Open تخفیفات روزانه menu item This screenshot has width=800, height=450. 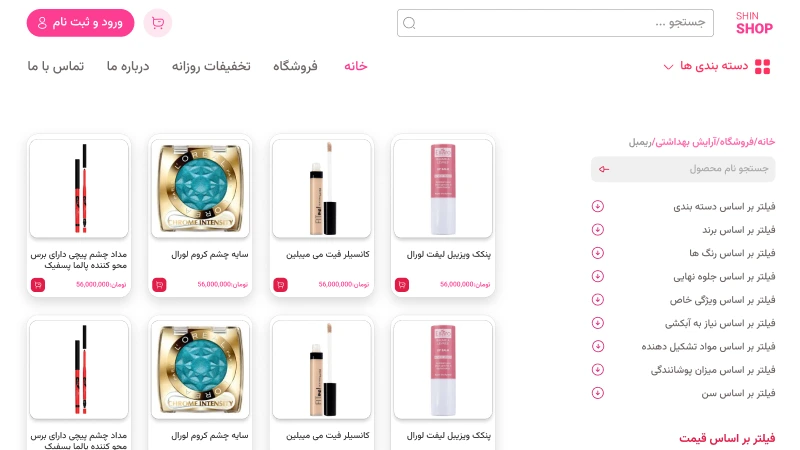[x=211, y=66]
